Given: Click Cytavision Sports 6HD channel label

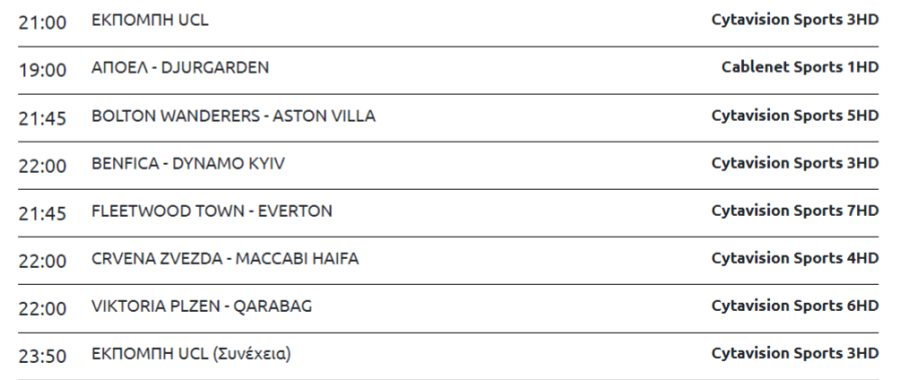Looking at the screenshot, I should [795, 307].
